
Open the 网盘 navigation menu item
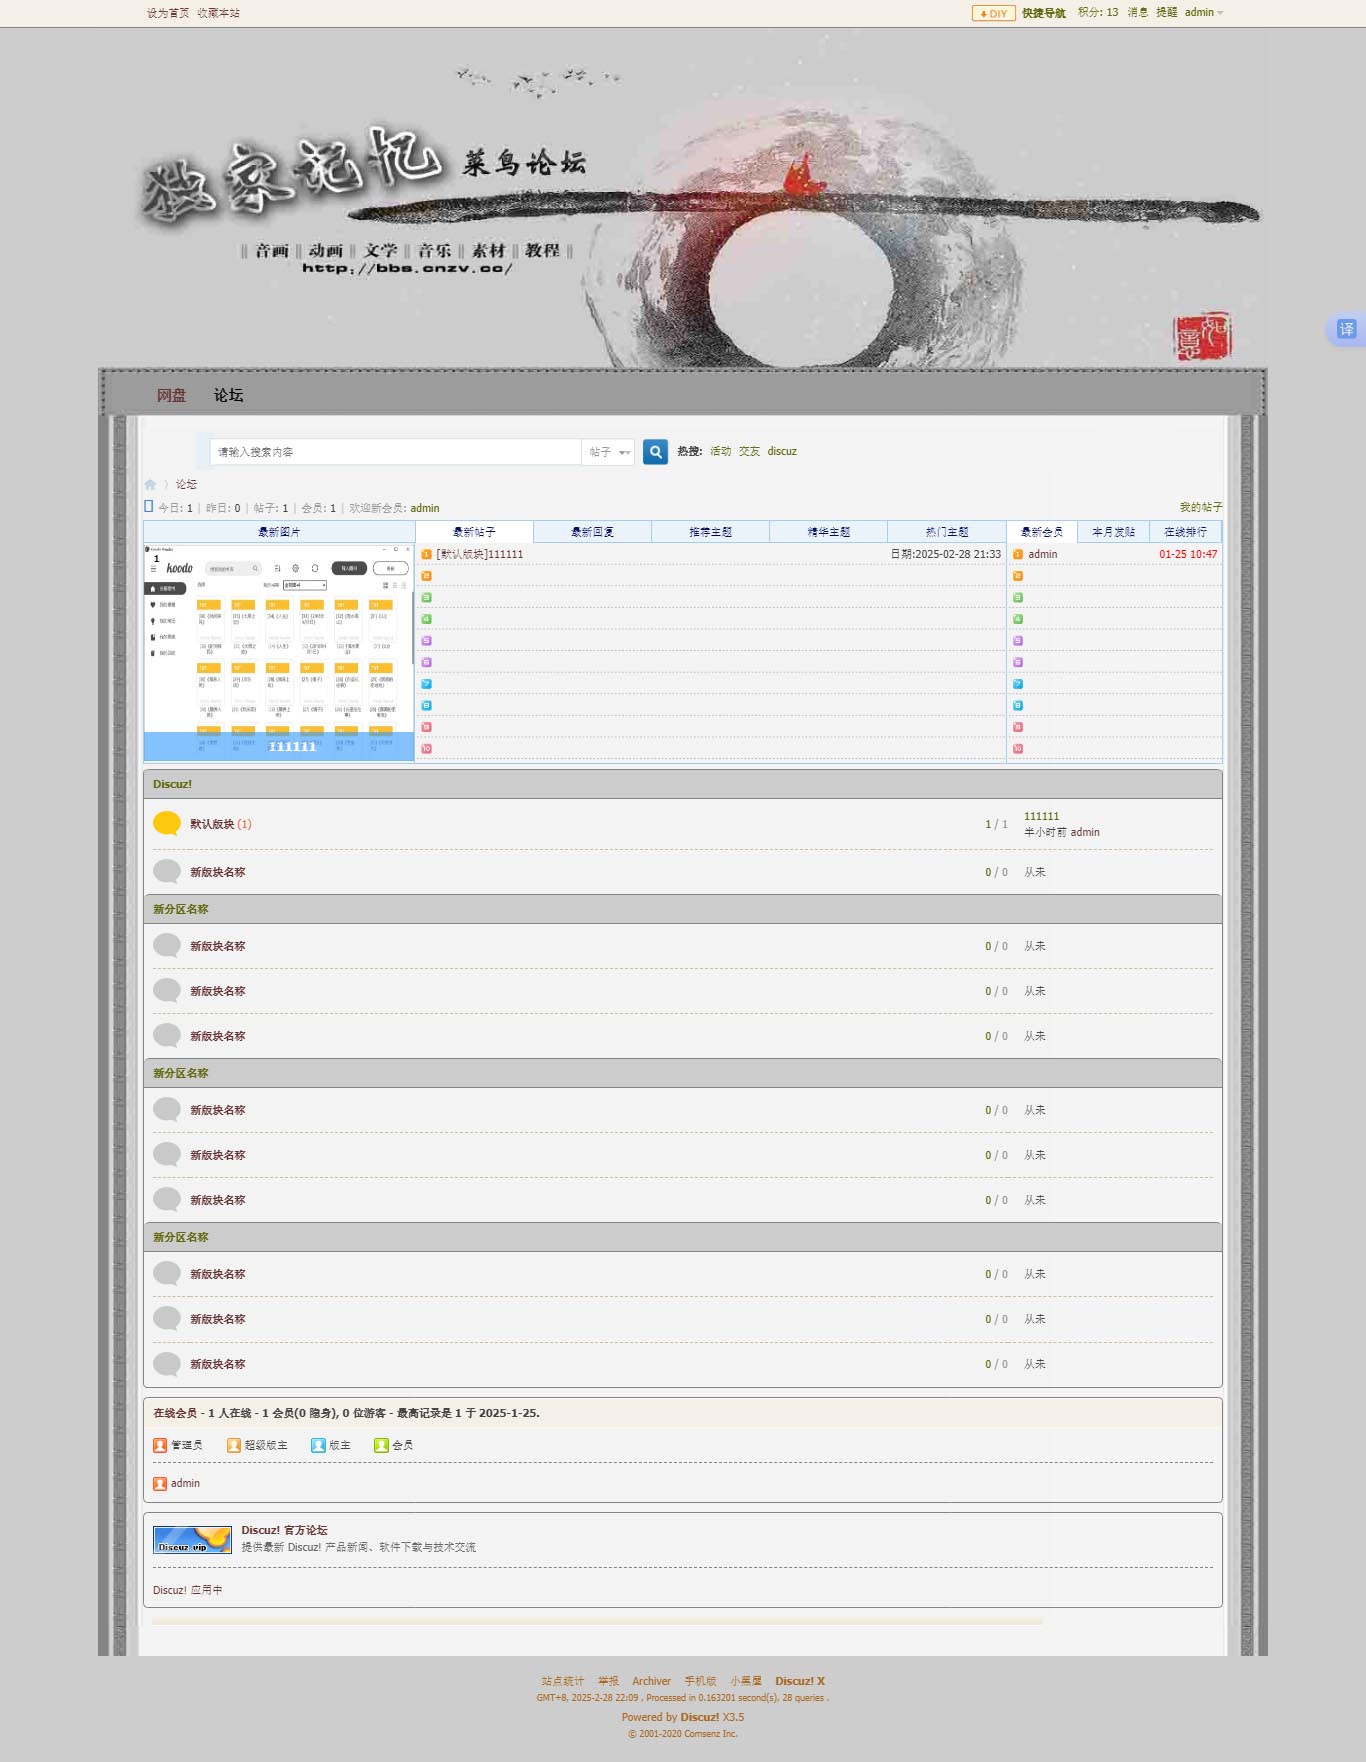(171, 395)
